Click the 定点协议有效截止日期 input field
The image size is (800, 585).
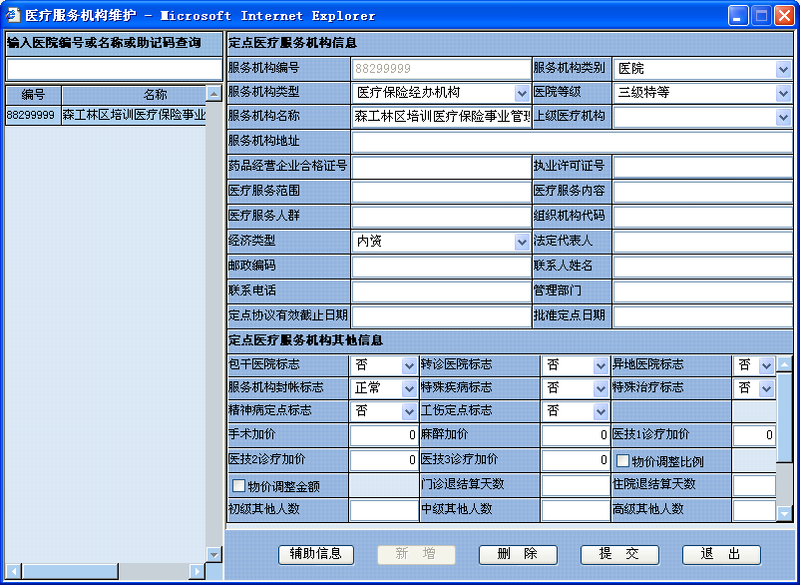(441, 317)
